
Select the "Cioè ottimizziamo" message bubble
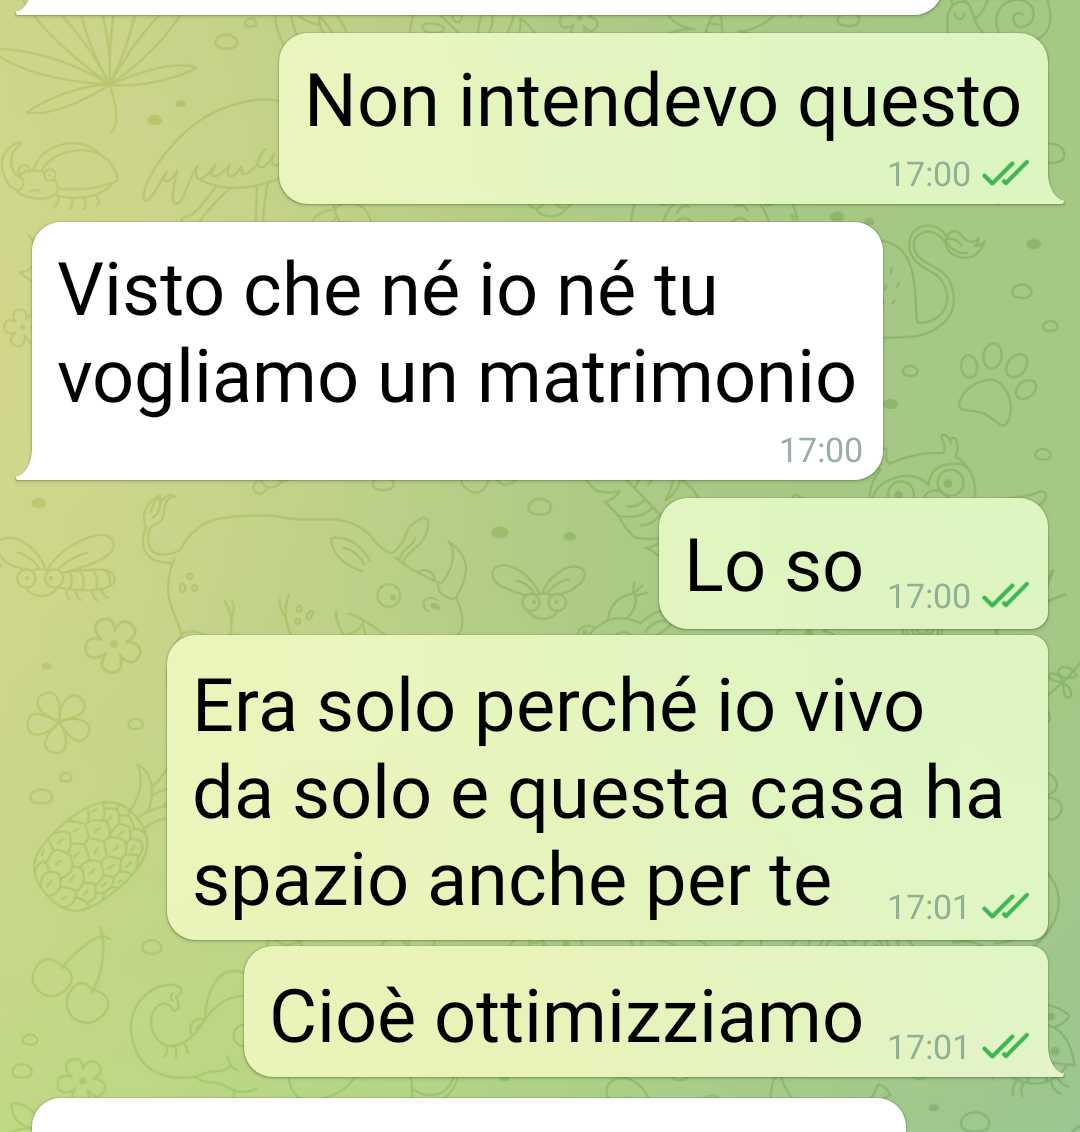647,1011
